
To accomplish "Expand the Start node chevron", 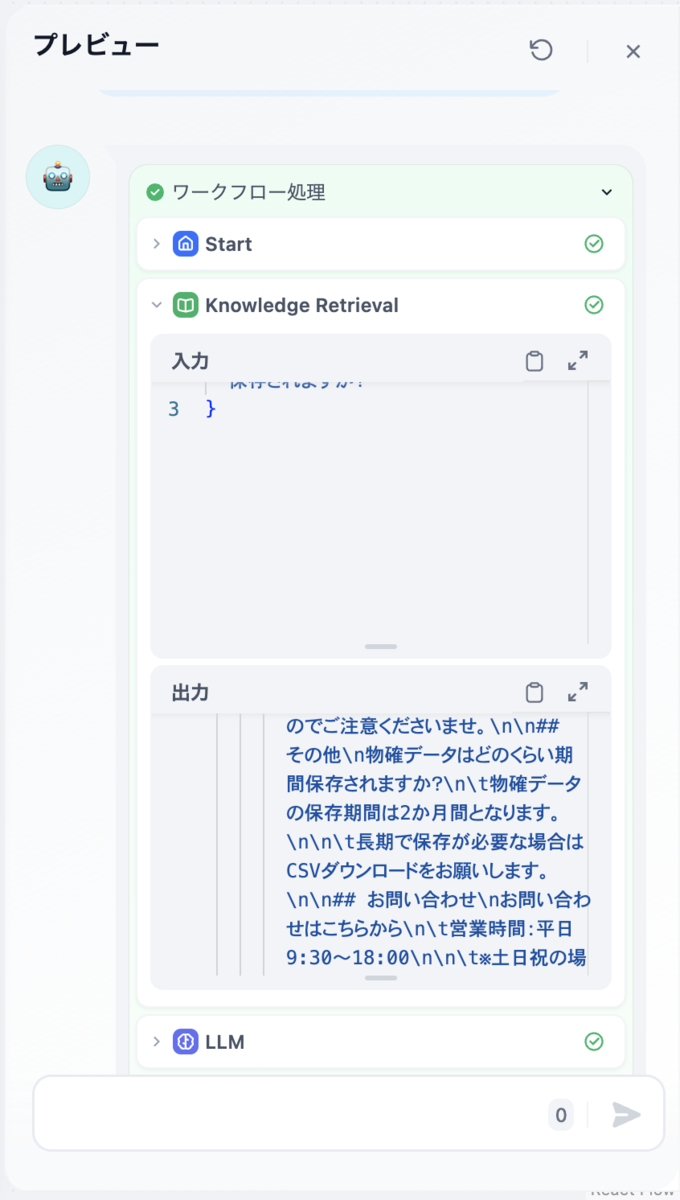I will point(156,244).
